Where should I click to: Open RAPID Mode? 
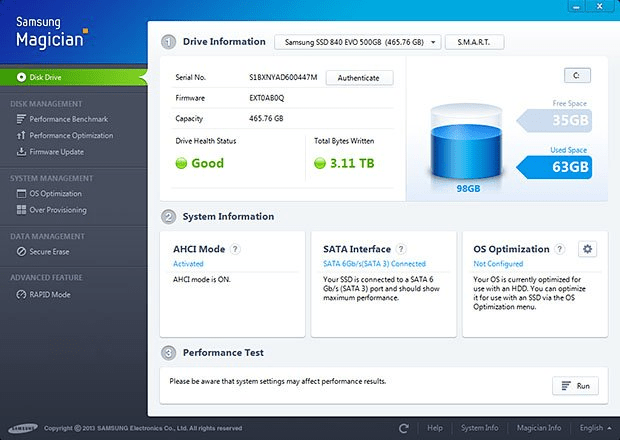tap(50, 295)
